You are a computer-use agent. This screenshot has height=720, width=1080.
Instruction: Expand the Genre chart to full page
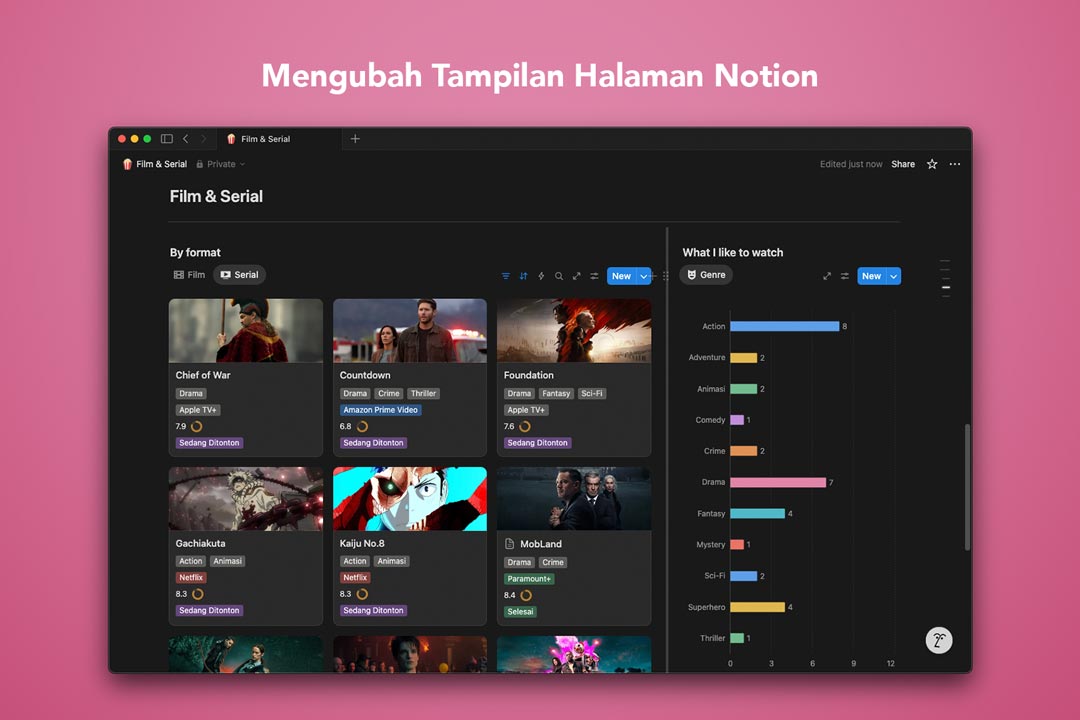tap(827, 276)
